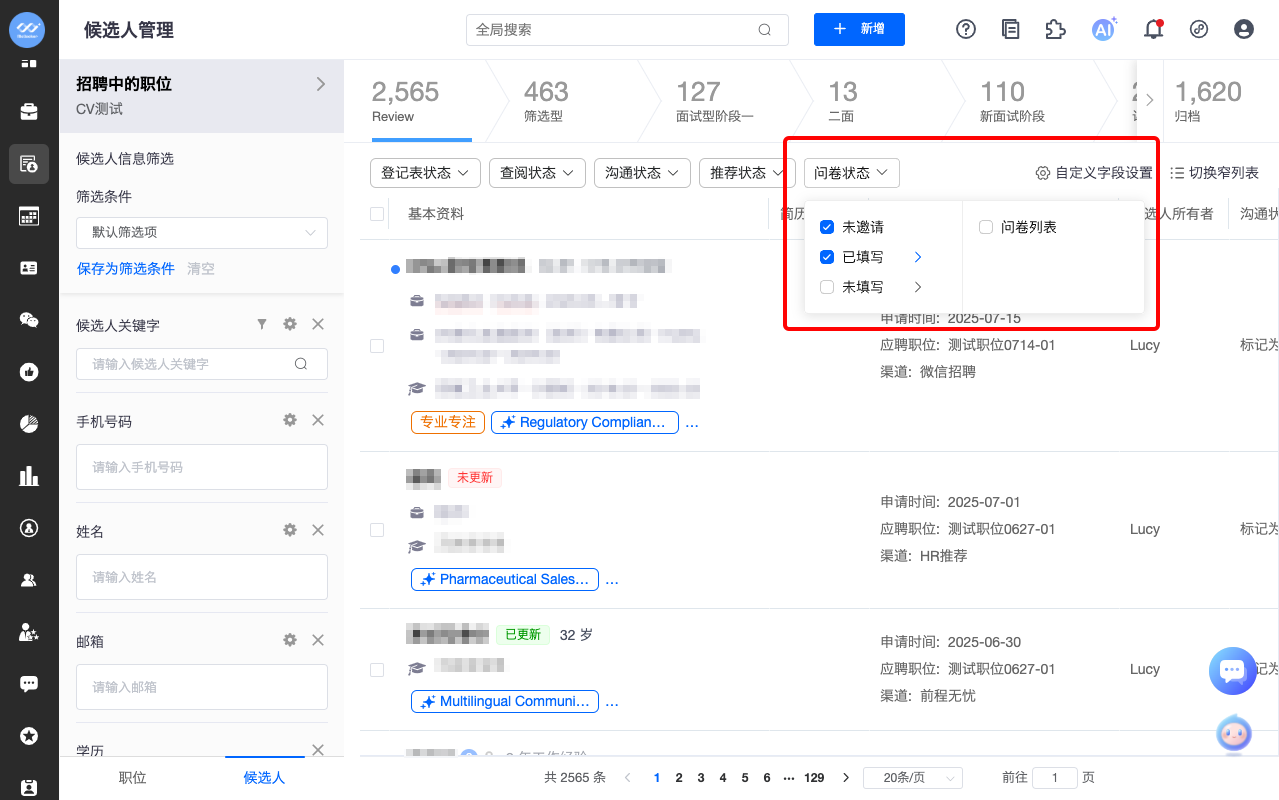Open the star circle icon in sidebar
Image resolution: width=1279 pixels, height=800 pixels.
(x=29, y=736)
